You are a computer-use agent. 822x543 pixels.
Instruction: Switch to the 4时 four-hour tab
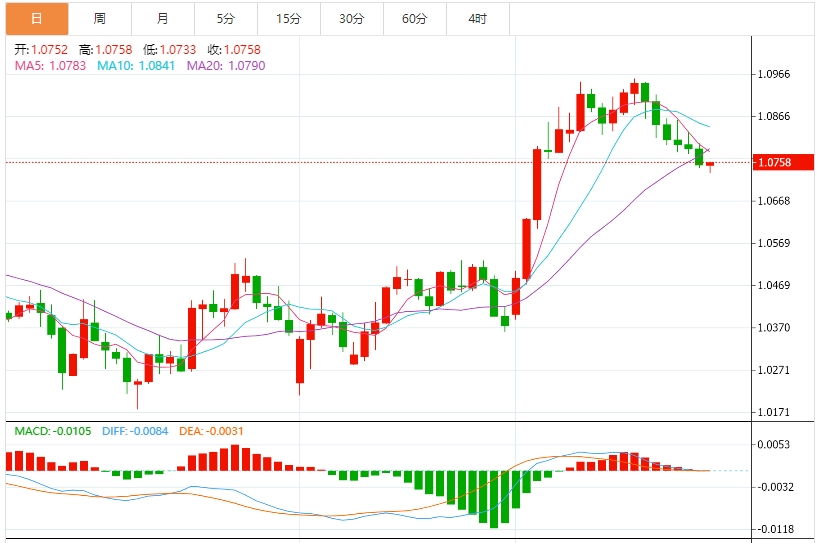coord(478,19)
